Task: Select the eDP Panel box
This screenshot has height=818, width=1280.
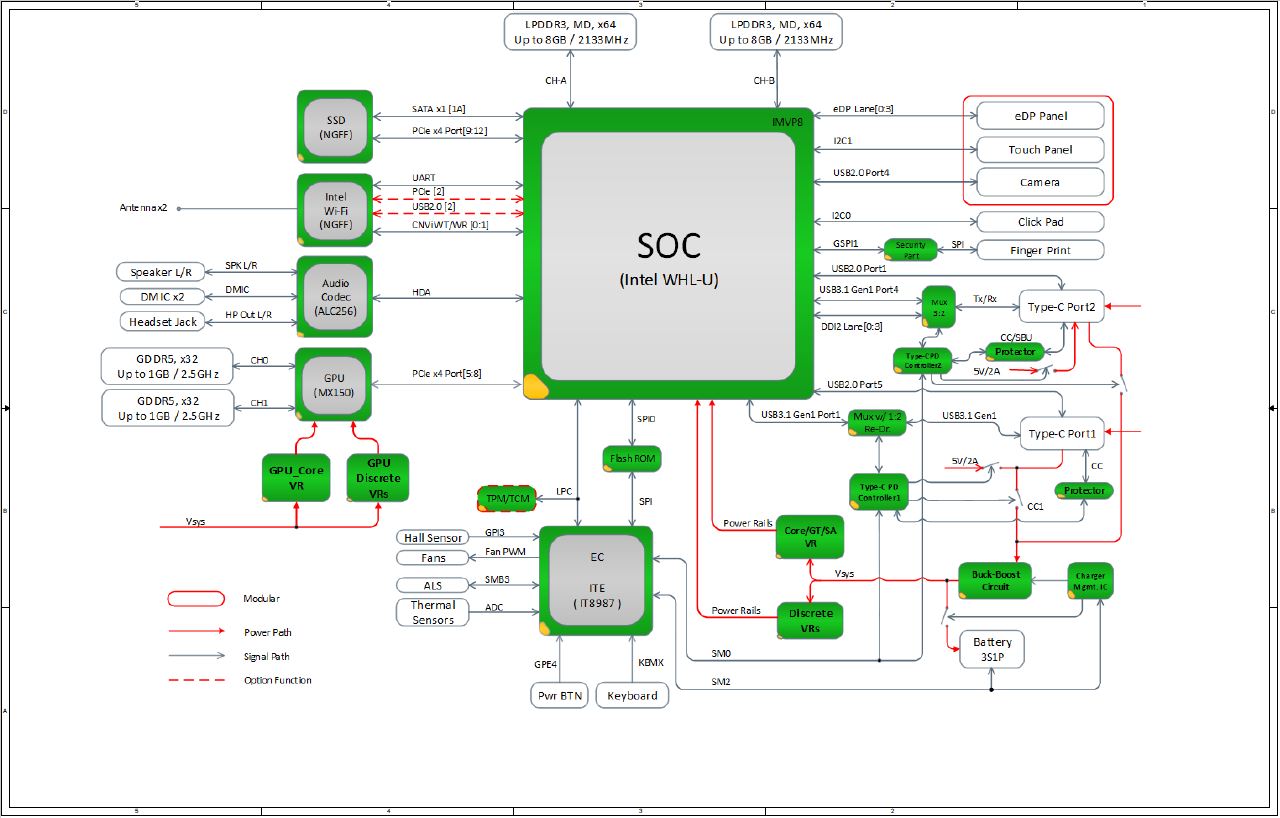Action: point(1040,116)
